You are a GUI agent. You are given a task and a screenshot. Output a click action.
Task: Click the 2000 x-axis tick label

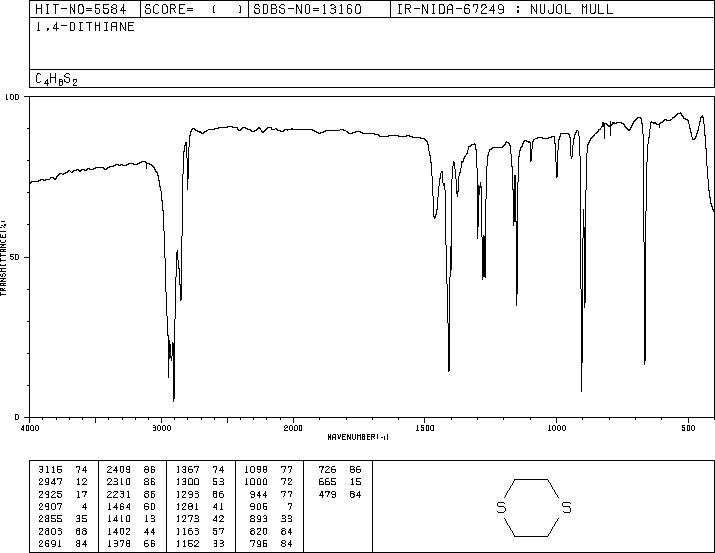point(293,428)
